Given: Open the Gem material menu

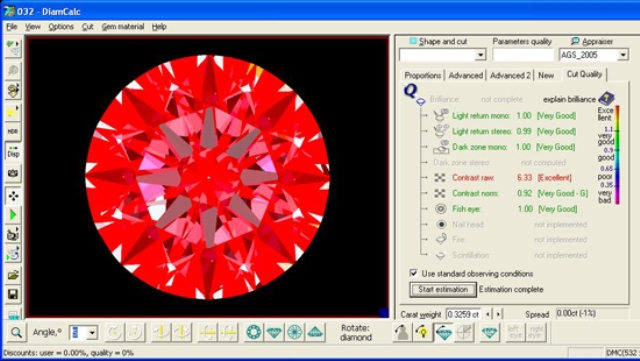Looking at the screenshot, I should point(123,27).
